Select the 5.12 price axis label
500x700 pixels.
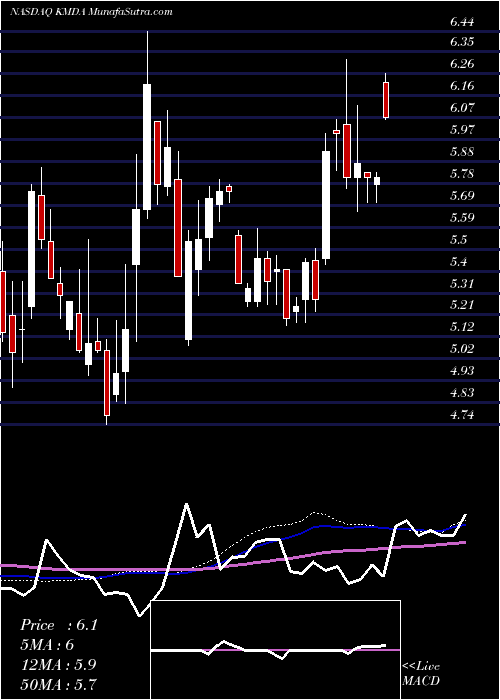pyautogui.click(x=462, y=327)
